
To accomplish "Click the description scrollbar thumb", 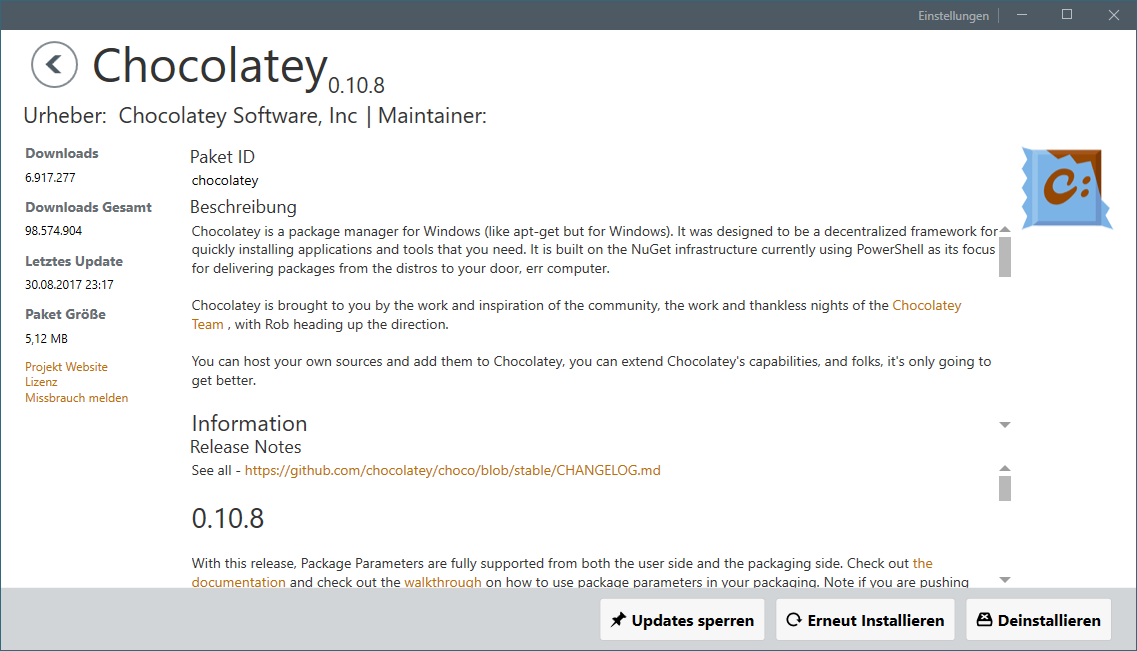I will [x=1005, y=257].
